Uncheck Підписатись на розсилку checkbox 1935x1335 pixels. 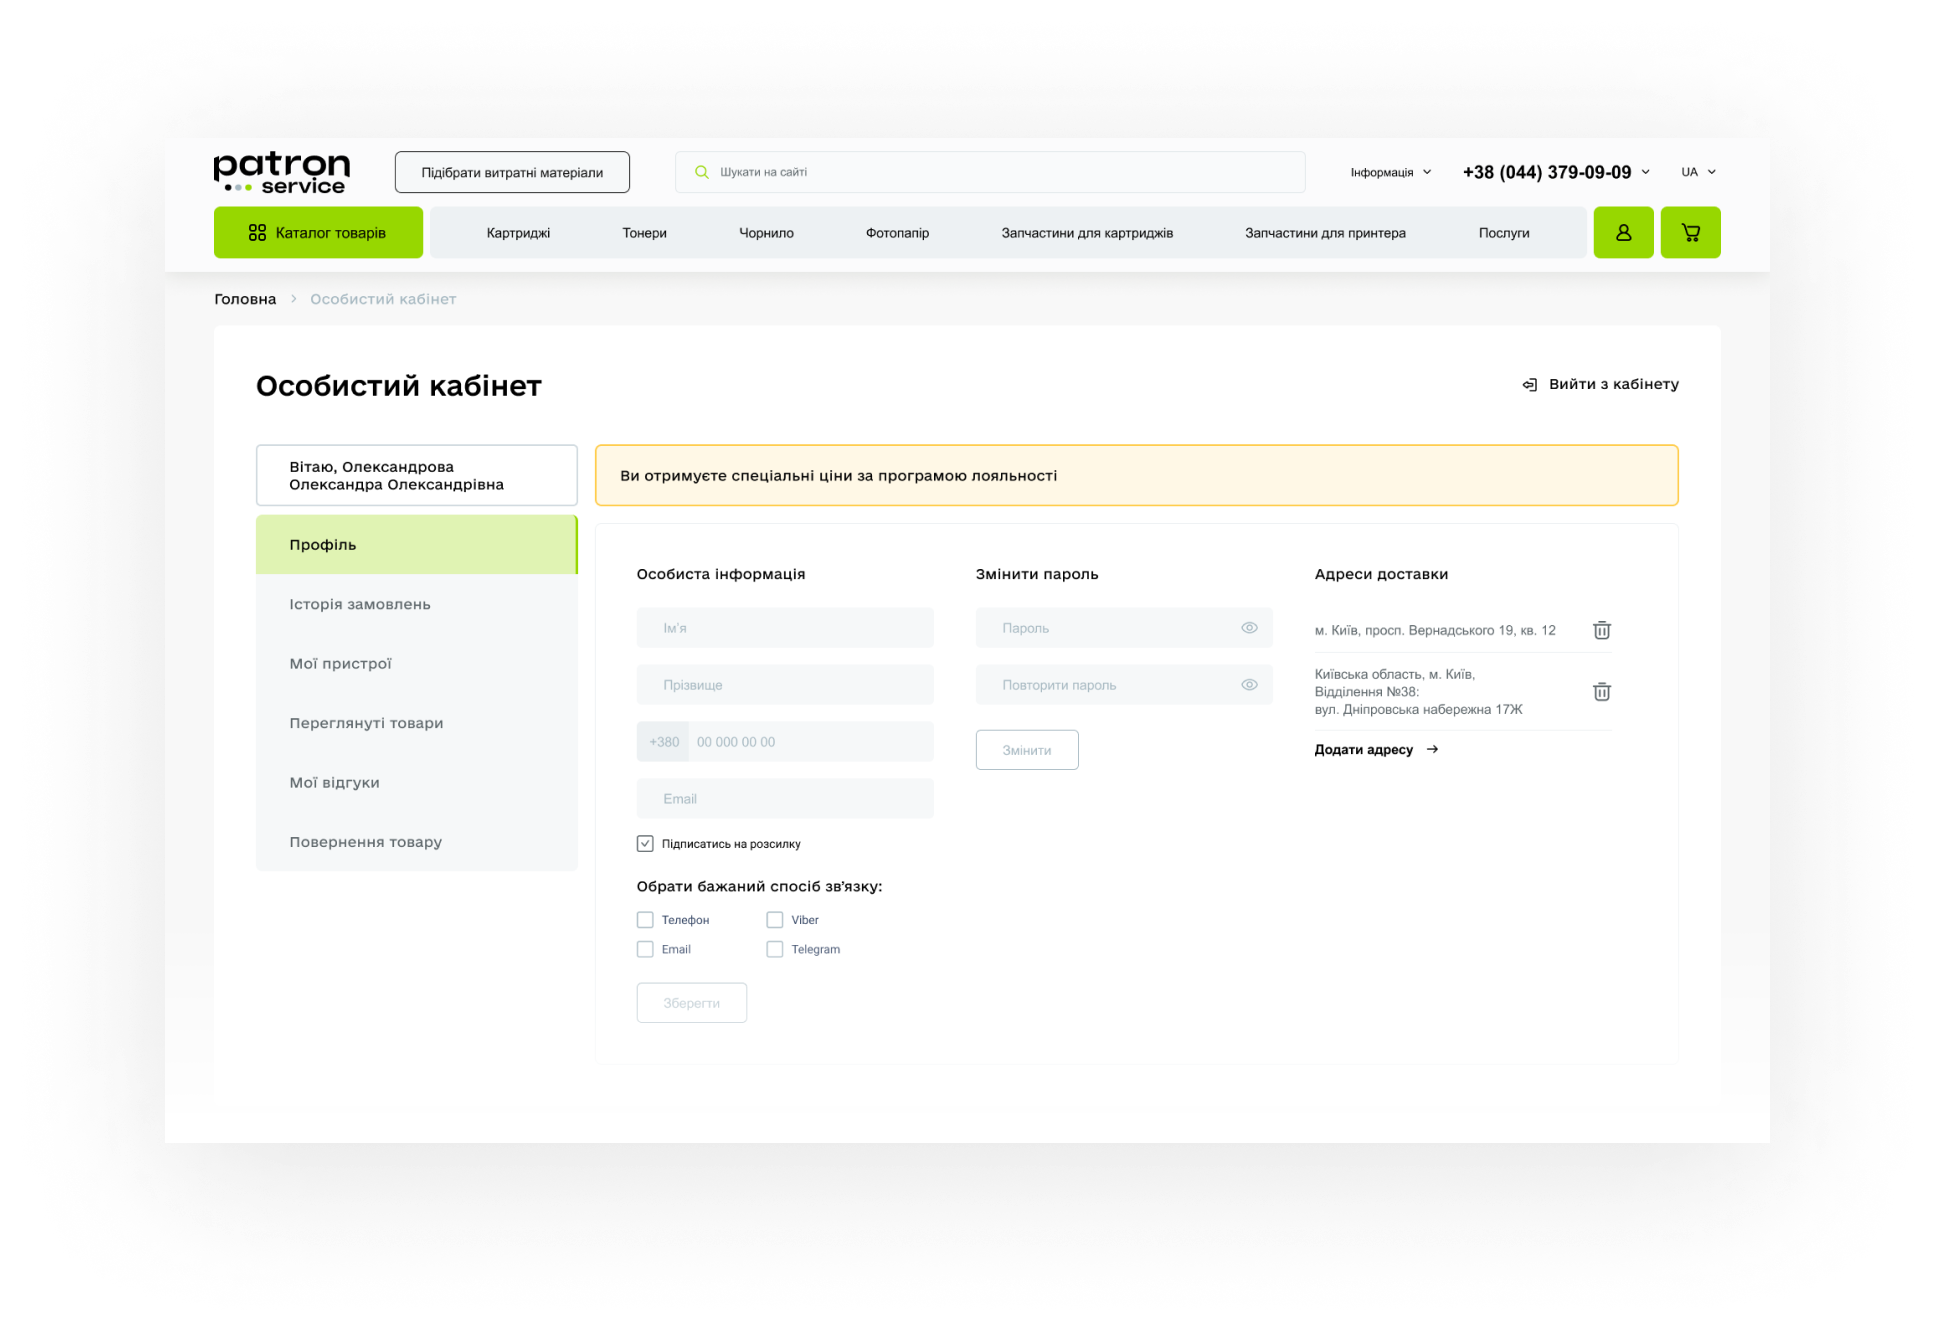(645, 844)
